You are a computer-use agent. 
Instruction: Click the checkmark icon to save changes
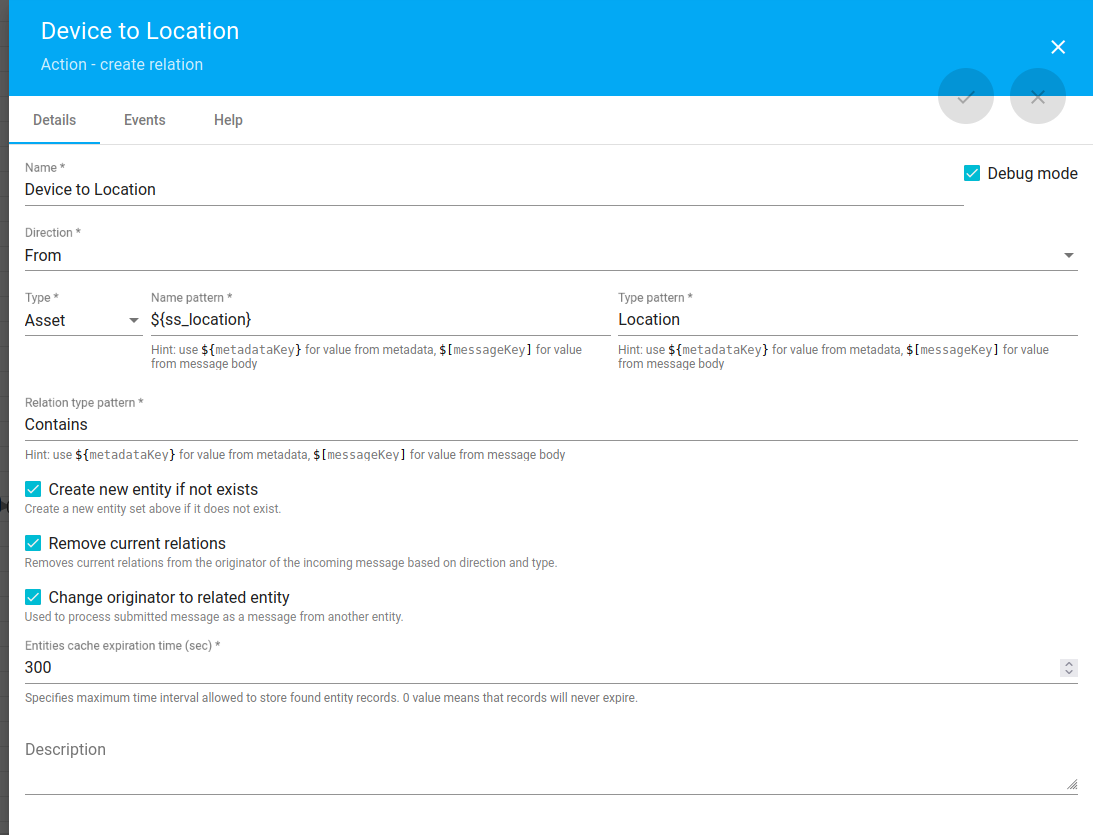(965, 96)
